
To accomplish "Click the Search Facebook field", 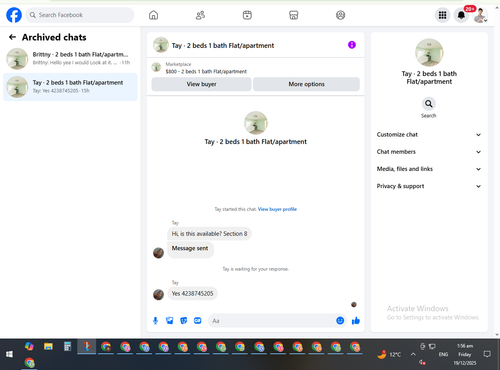I will [80, 15].
